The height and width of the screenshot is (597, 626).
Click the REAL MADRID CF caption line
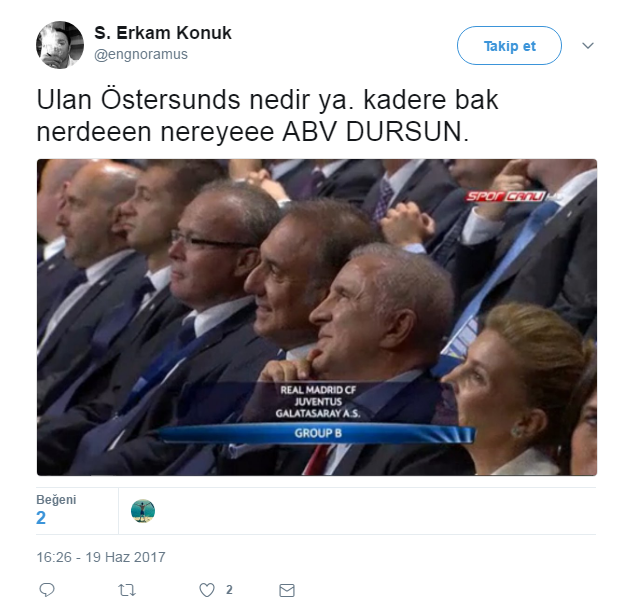point(318,390)
